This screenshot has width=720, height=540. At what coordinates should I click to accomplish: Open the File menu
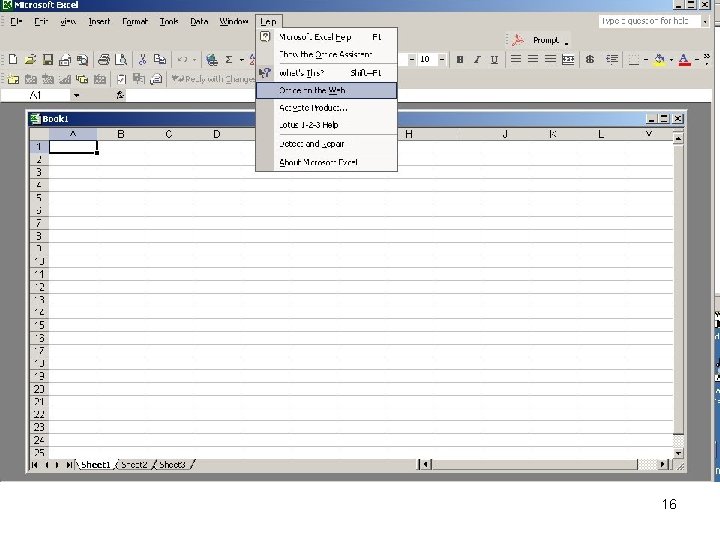tap(16, 21)
